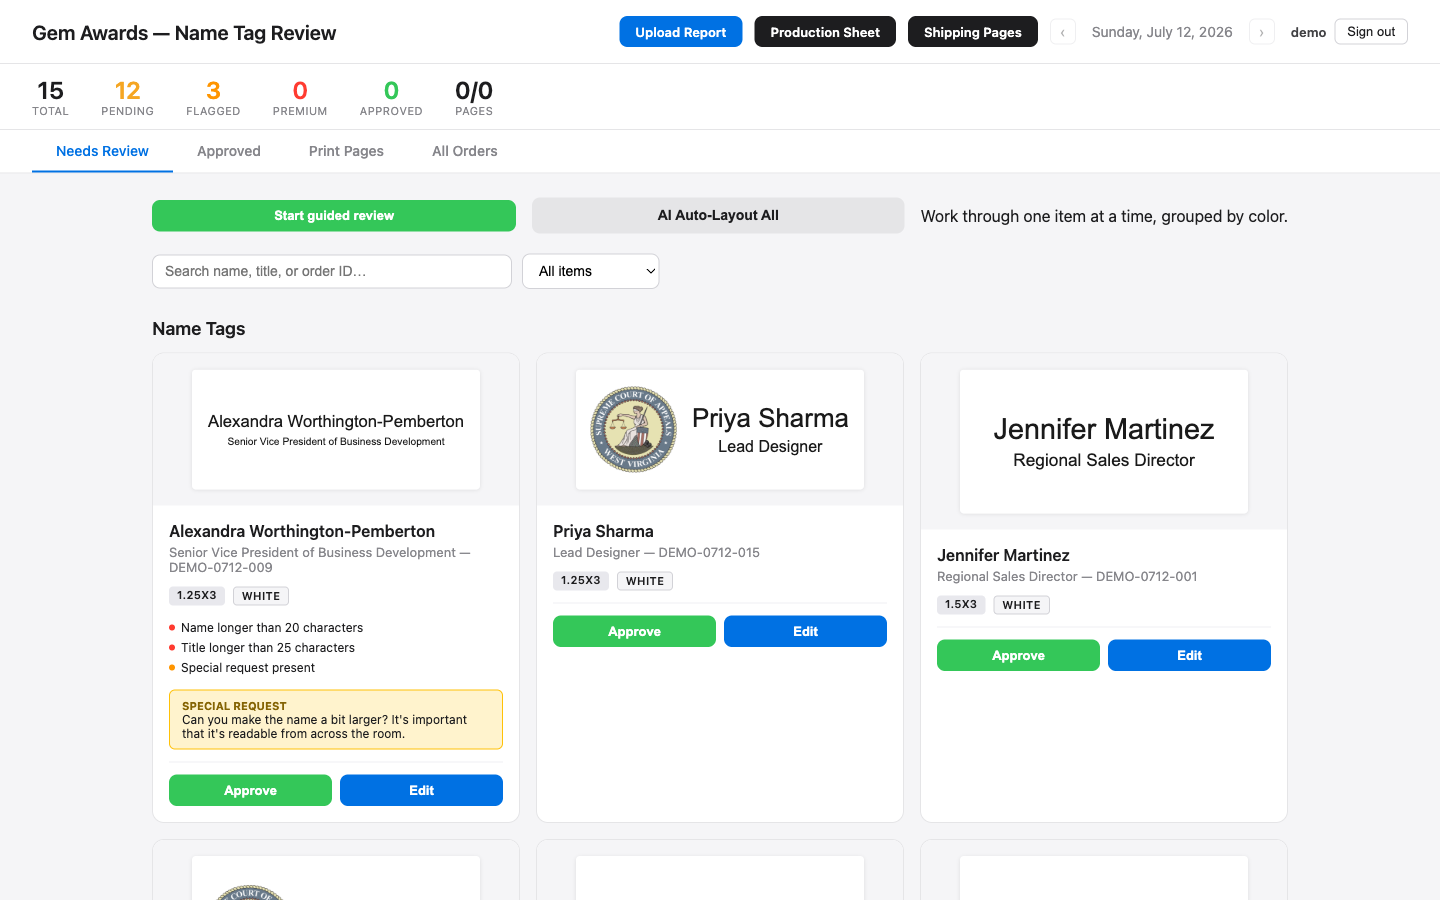Select Jennifer Martinez tag preview

[1104, 442]
